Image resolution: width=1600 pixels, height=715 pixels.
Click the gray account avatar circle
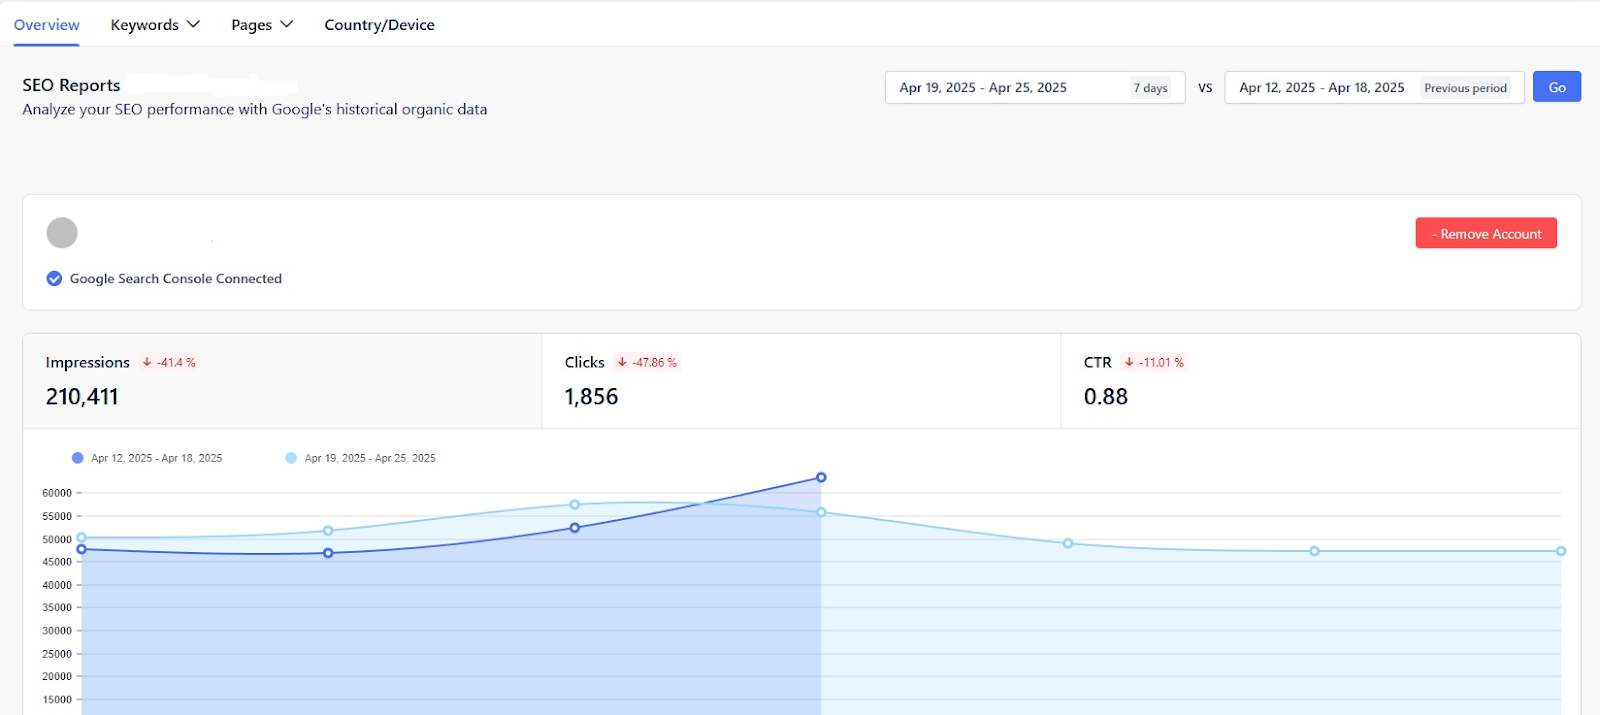(62, 233)
